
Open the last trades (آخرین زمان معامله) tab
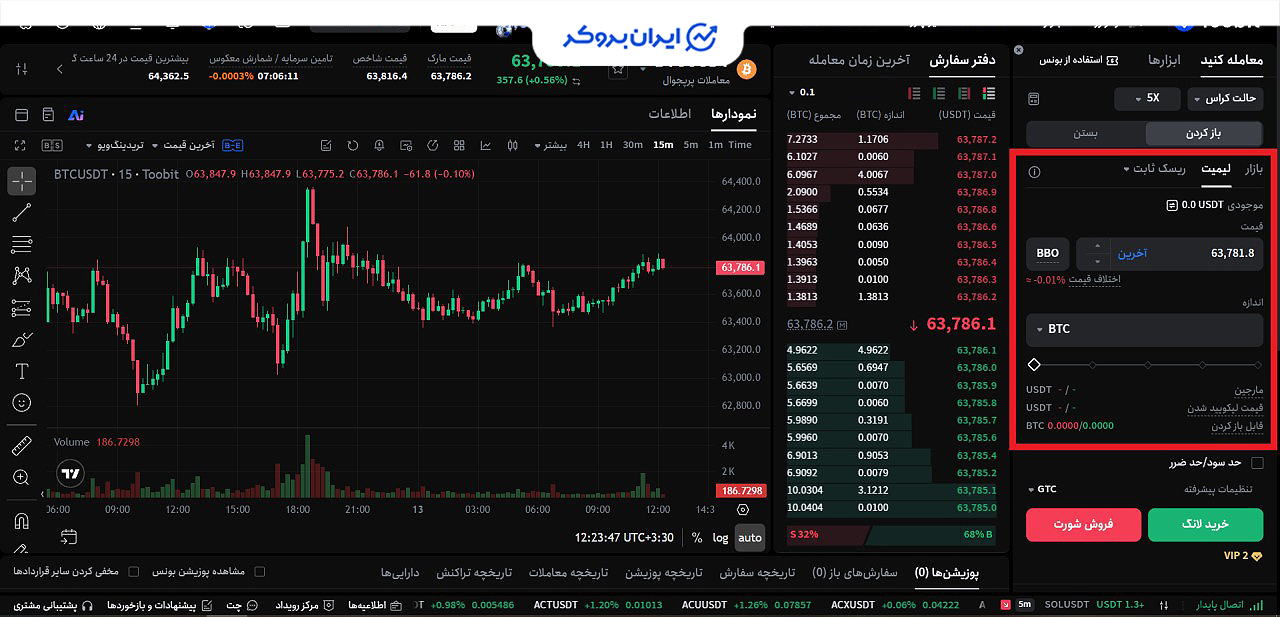pyautogui.click(x=858, y=60)
